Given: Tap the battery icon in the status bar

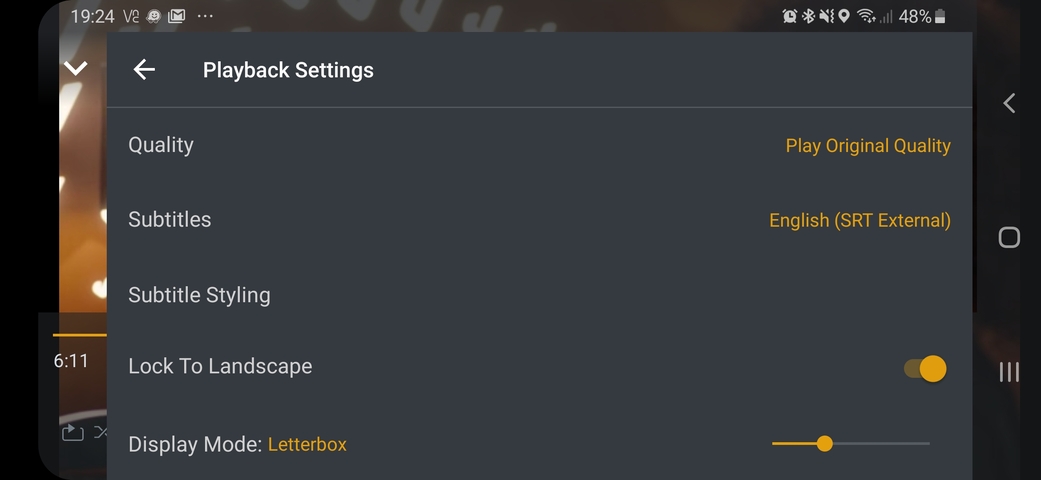Looking at the screenshot, I should [x=940, y=16].
